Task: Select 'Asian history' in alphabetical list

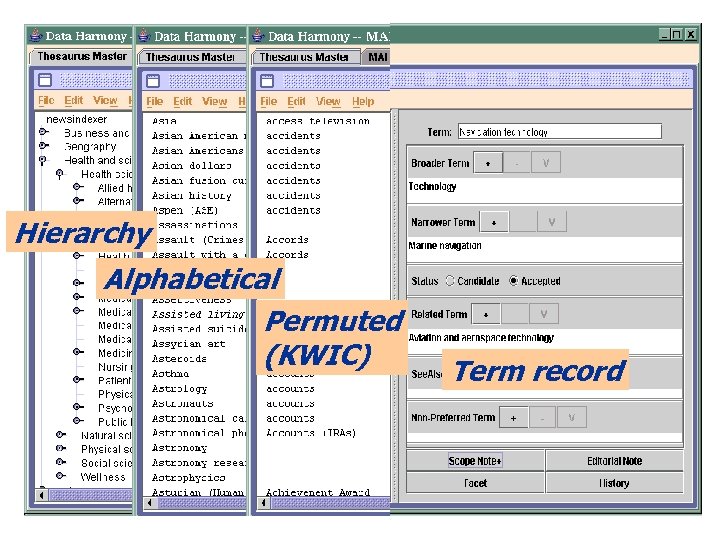Action: [x=191, y=196]
